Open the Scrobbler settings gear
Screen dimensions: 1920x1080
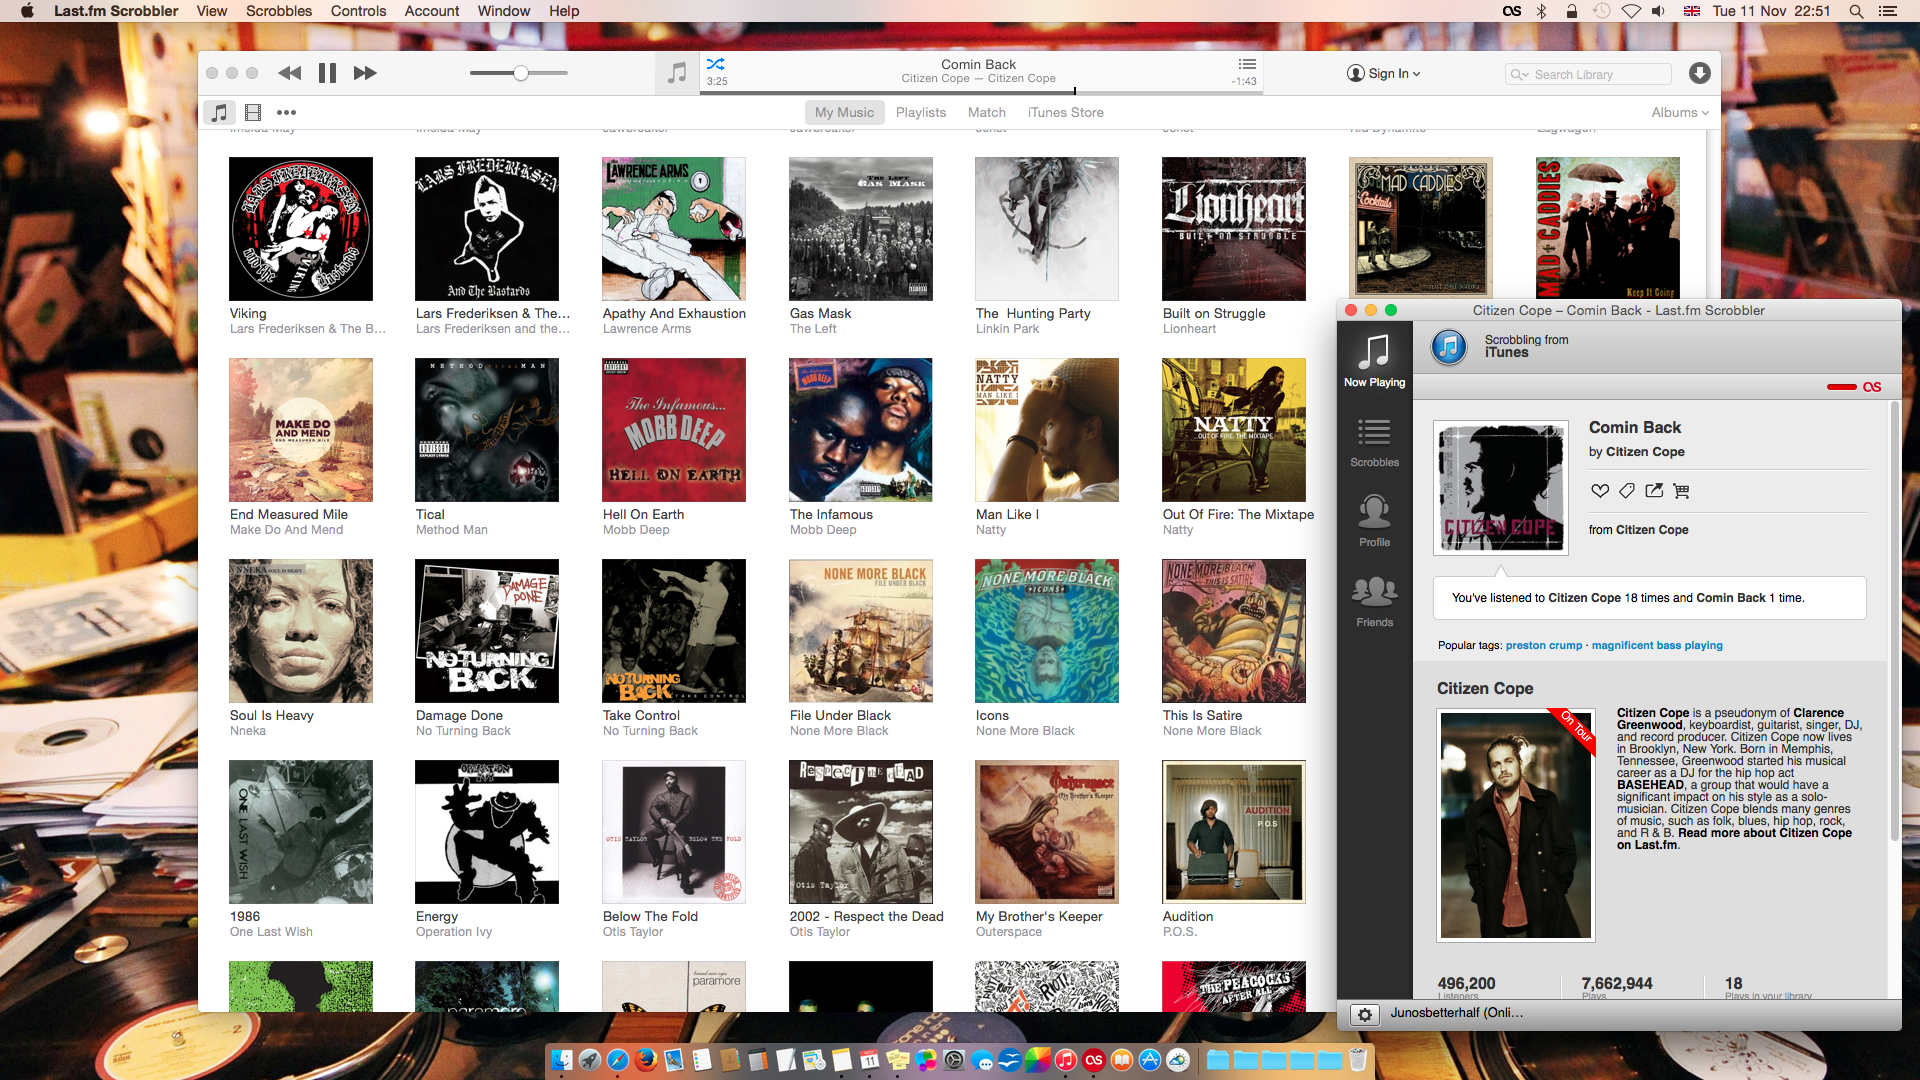point(1364,1014)
